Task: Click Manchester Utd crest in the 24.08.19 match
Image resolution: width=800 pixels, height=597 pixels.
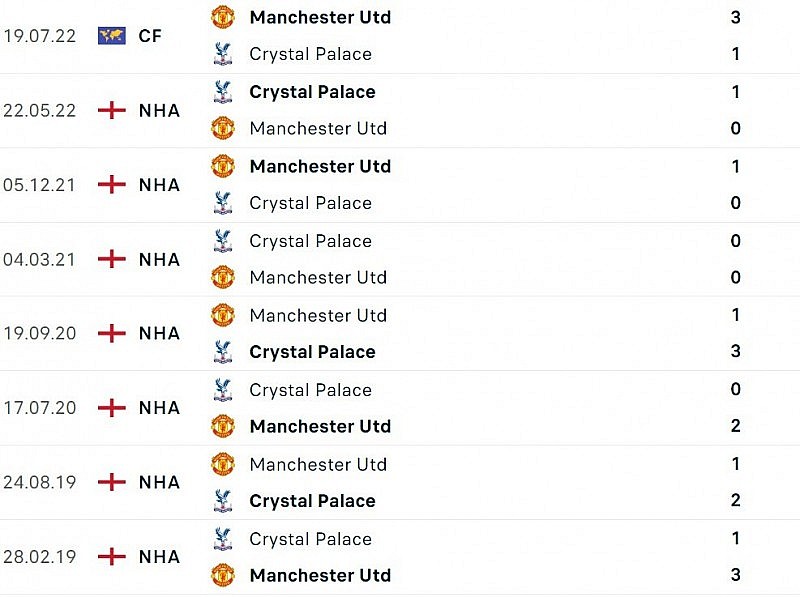Action: (222, 464)
